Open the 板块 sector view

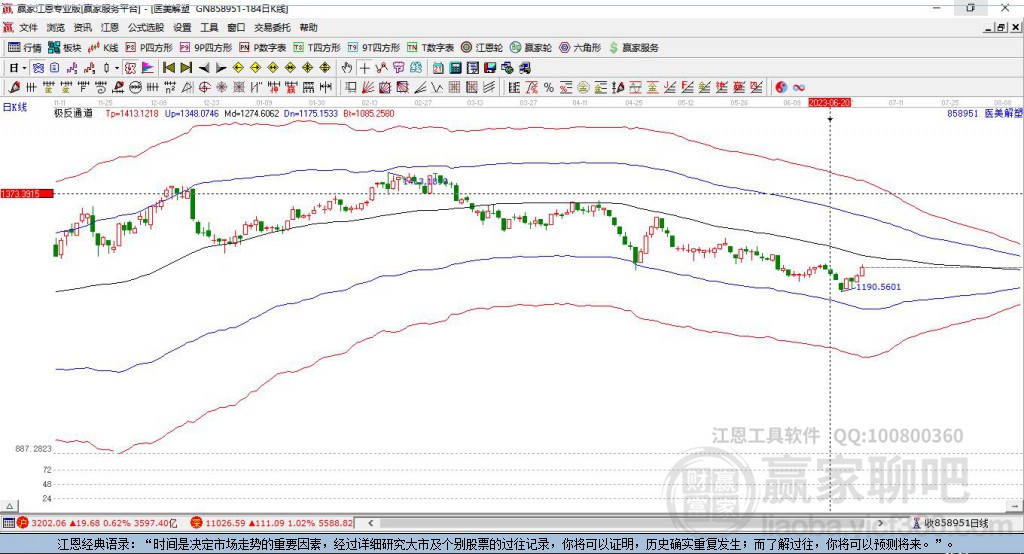[65, 48]
